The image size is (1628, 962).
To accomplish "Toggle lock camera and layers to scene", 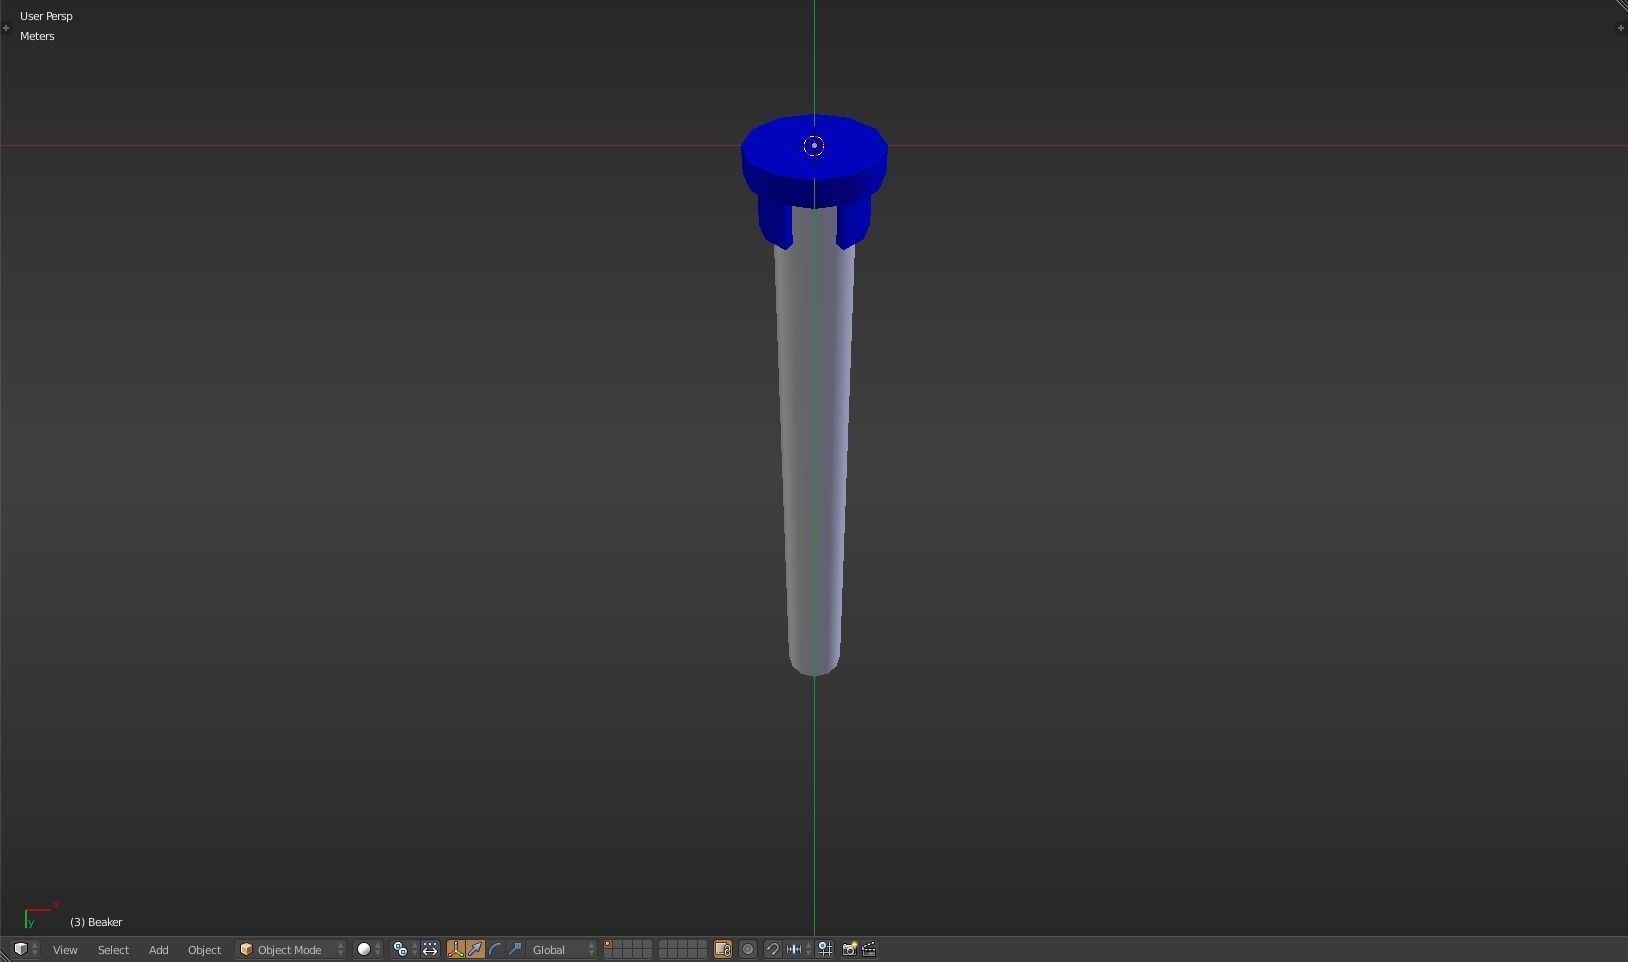I will (723, 949).
